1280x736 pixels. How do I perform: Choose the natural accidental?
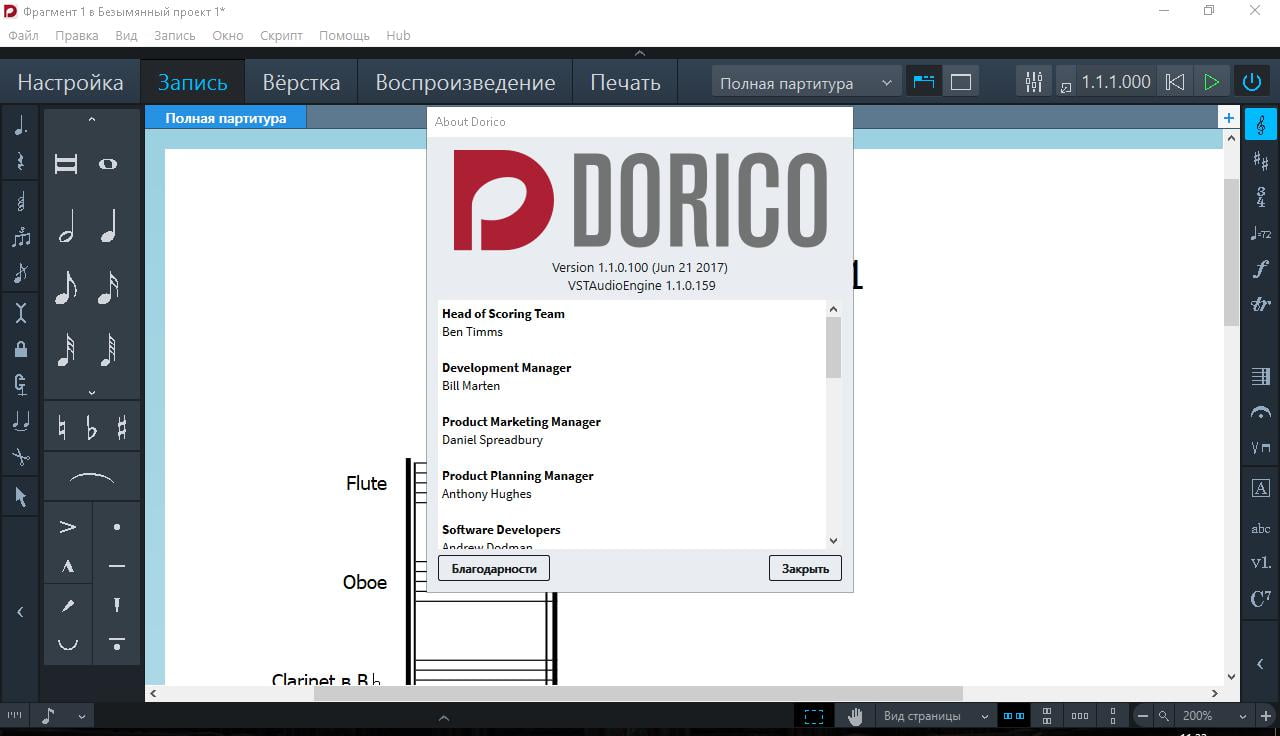pos(62,428)
